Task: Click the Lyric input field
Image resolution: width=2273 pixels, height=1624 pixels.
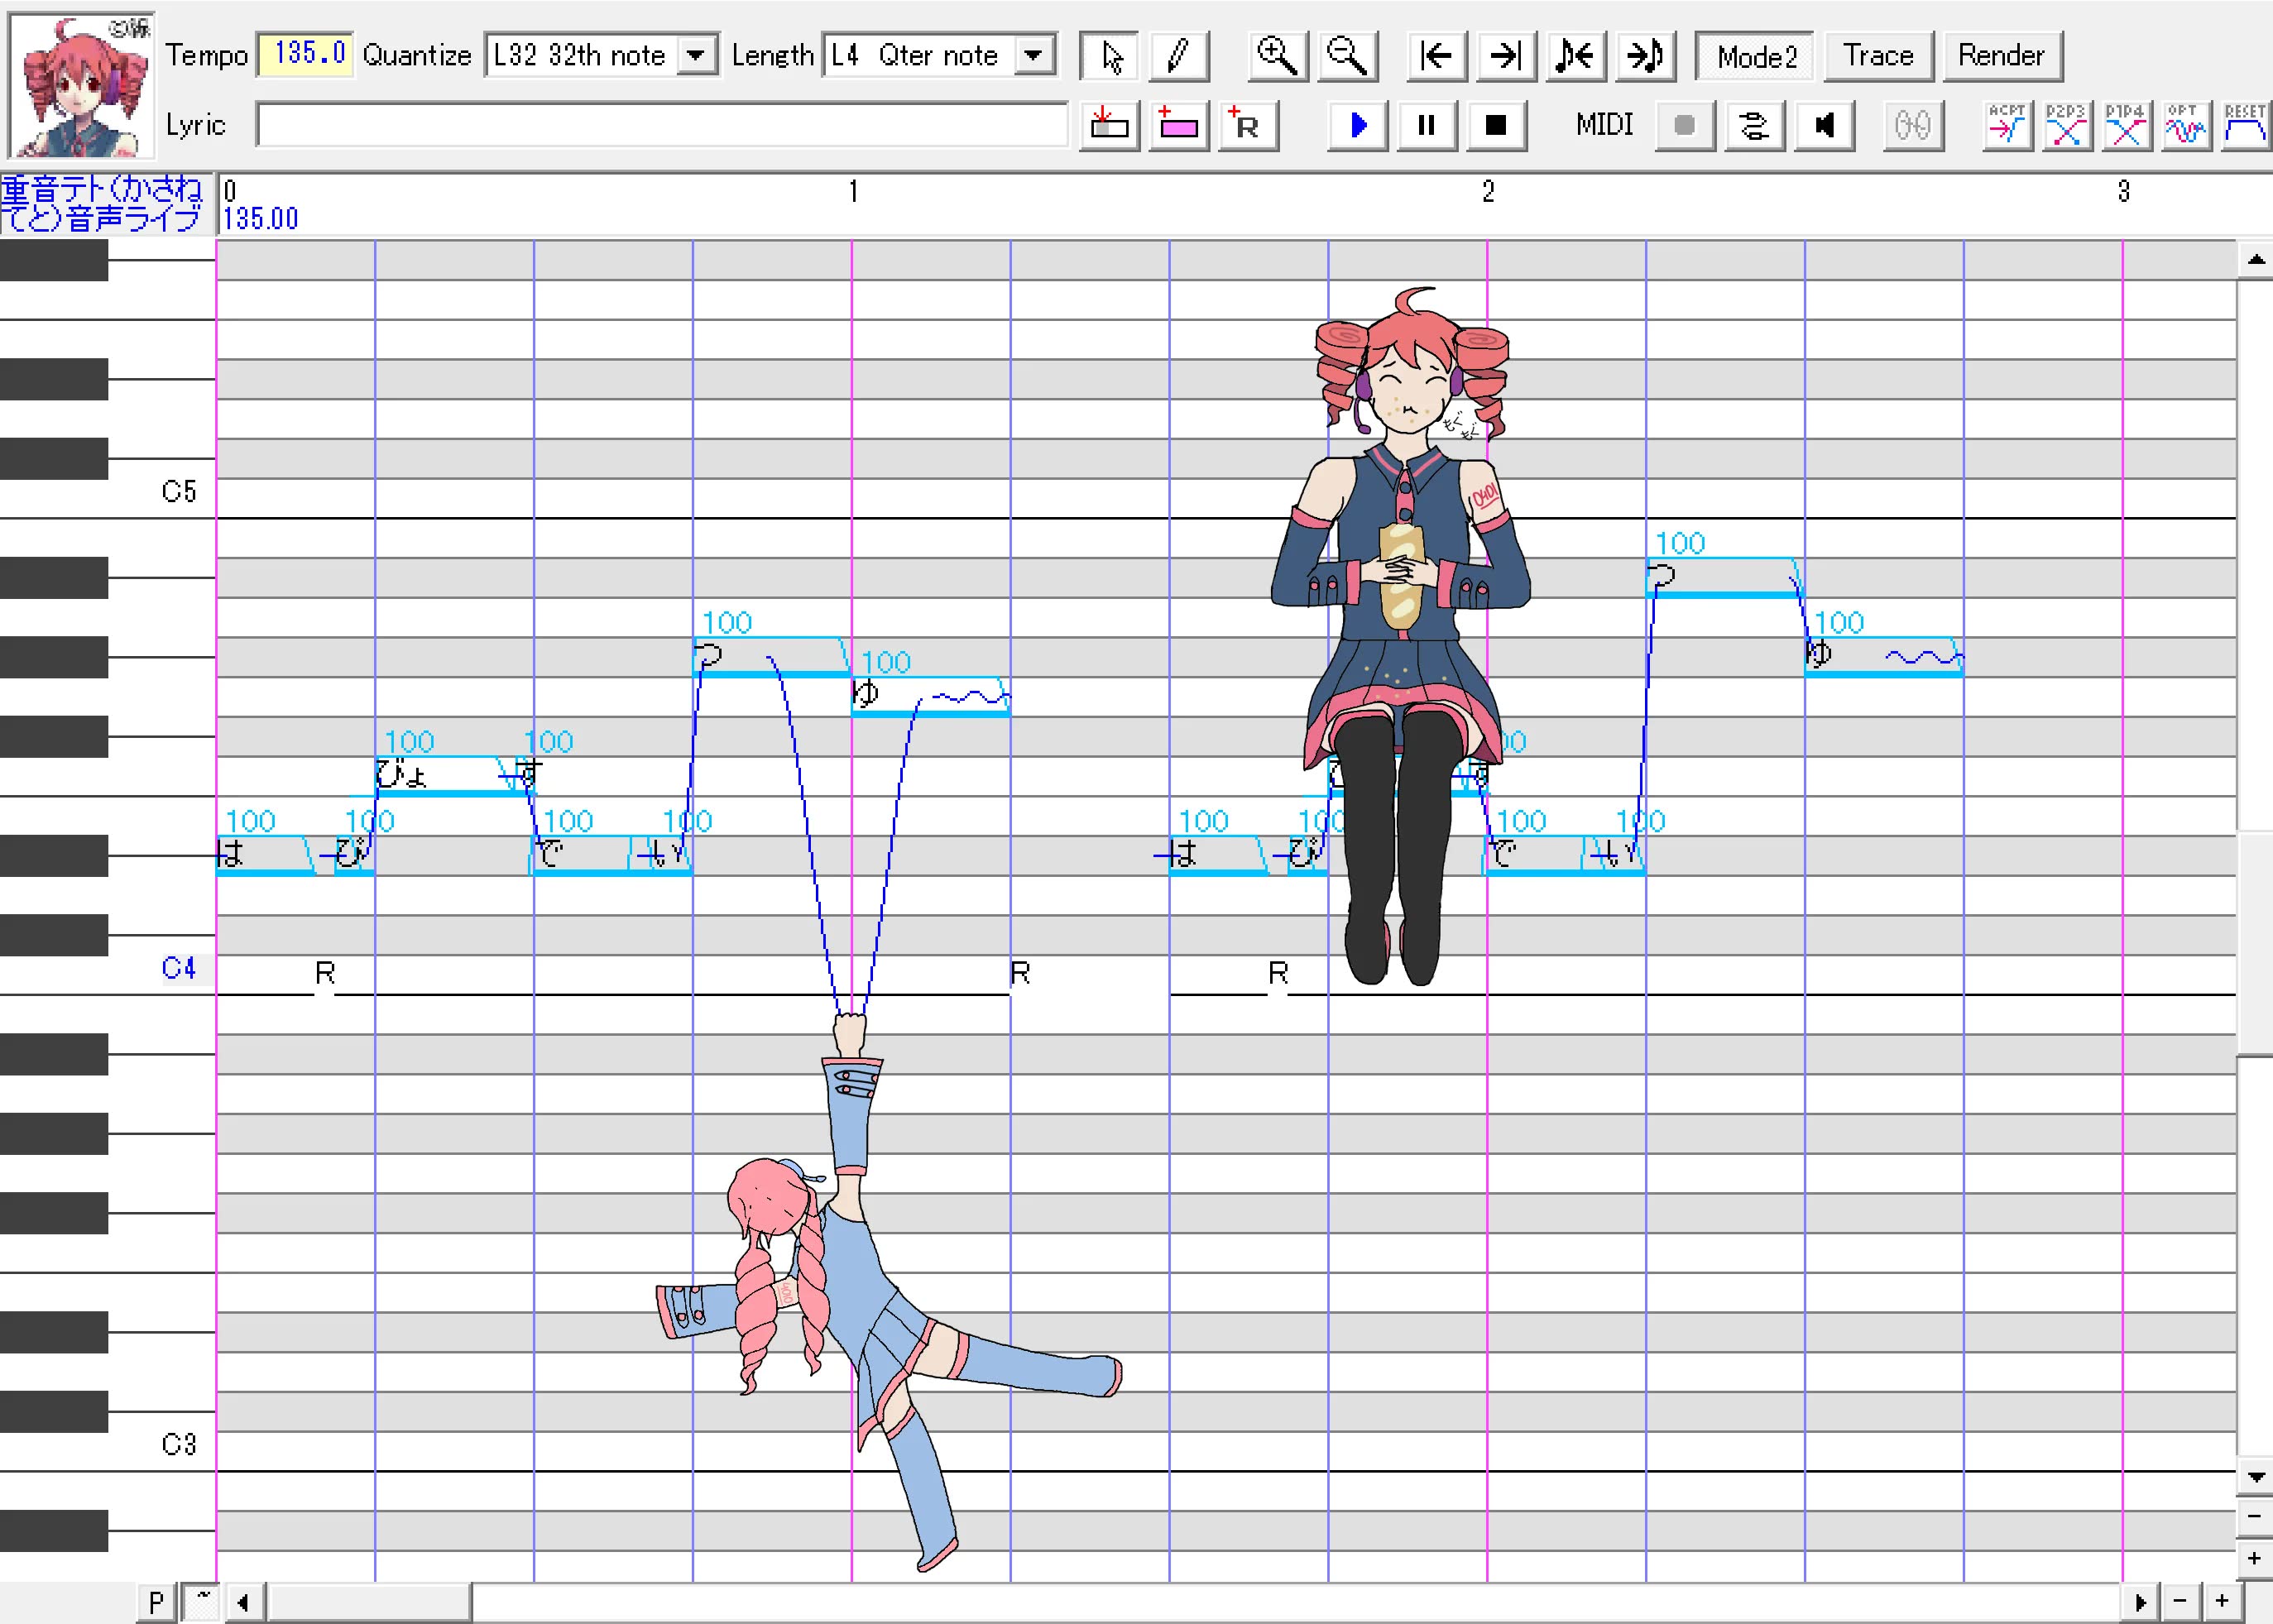Action: [x=661, y=126]
